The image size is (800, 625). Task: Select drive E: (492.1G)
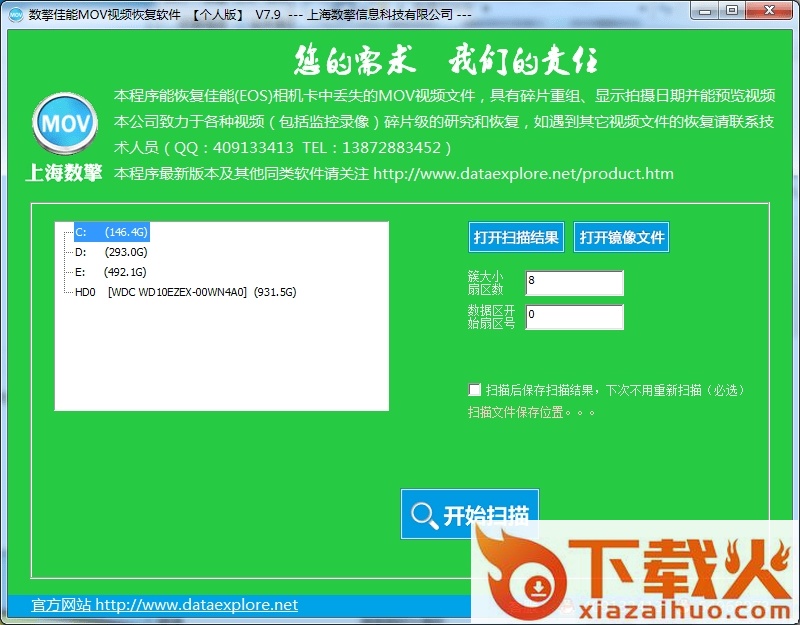(x=111, y=272)
